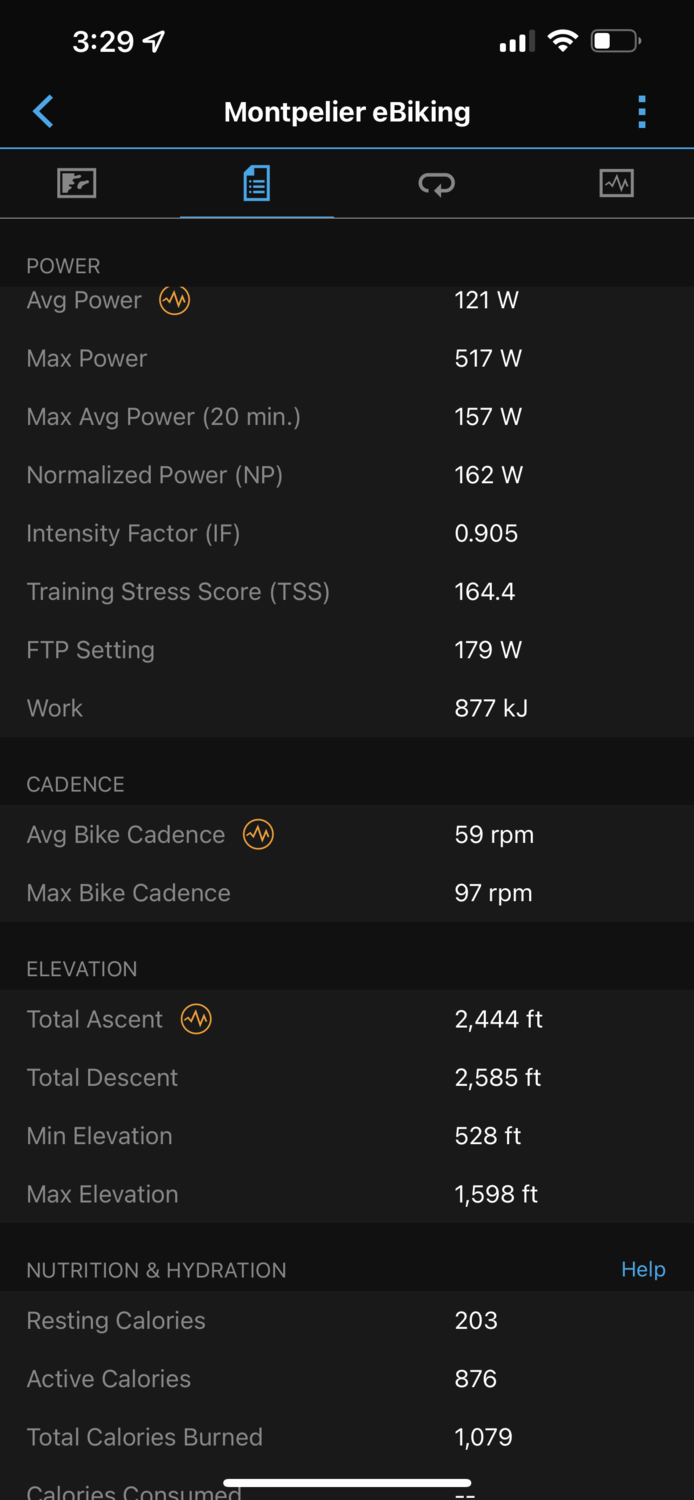Select the Max Avg Power (20 min.) row

click(347, 417)
